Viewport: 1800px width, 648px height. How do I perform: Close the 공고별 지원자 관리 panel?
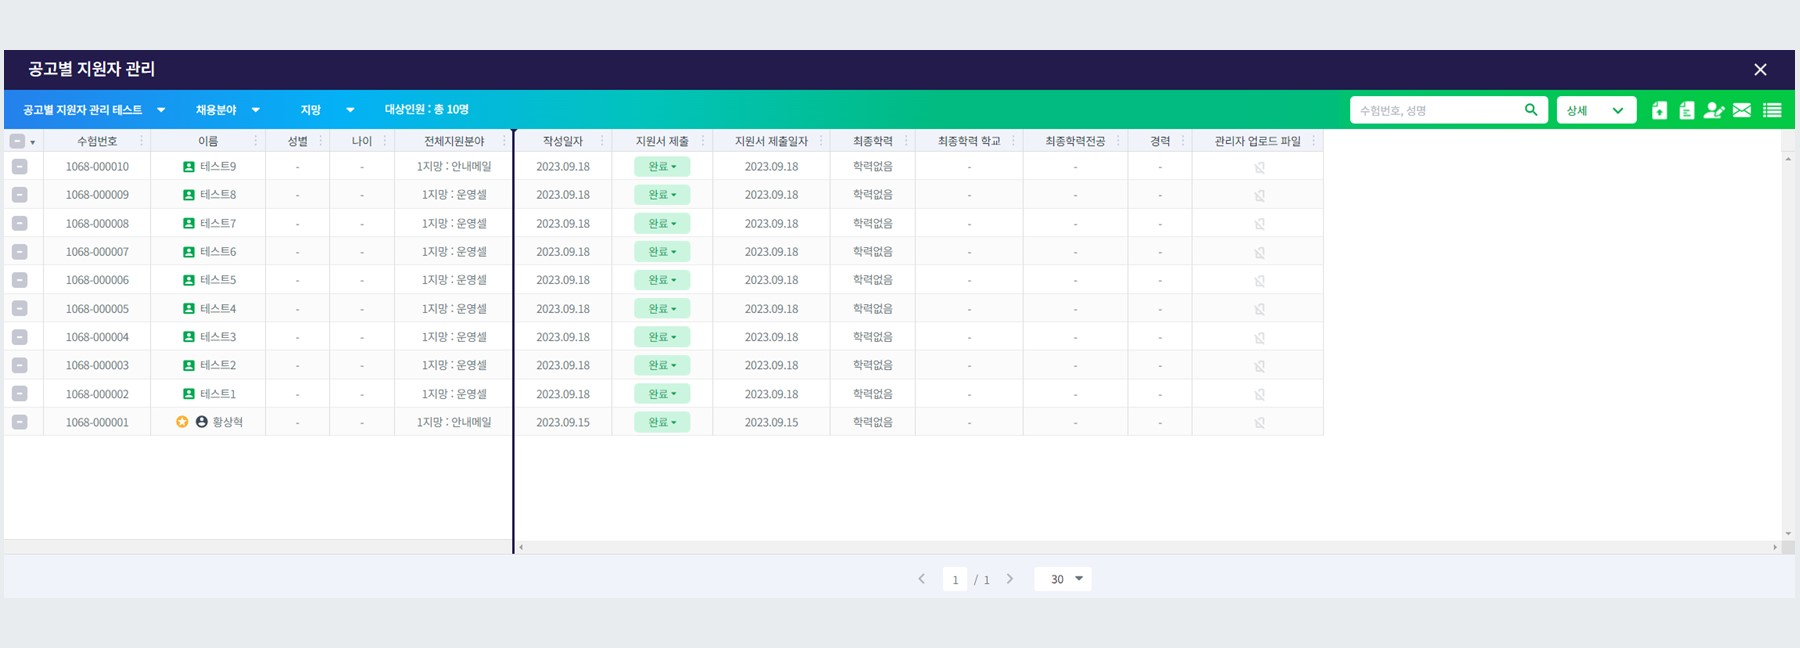[x=1760, y=69]
